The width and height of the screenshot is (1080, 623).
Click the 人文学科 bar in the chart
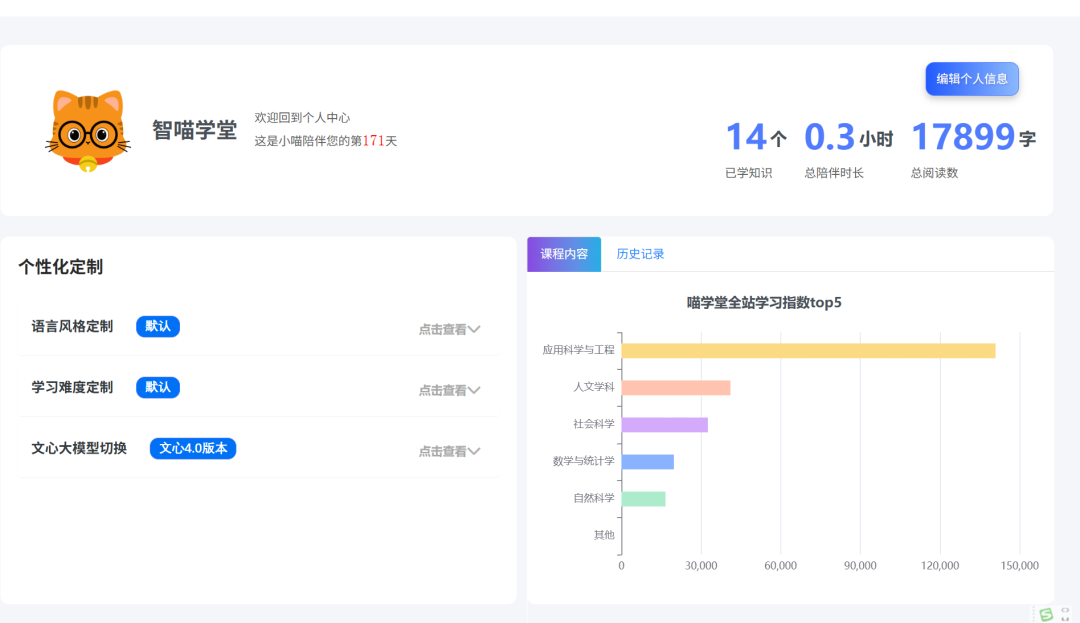click(x=676, y=386)
